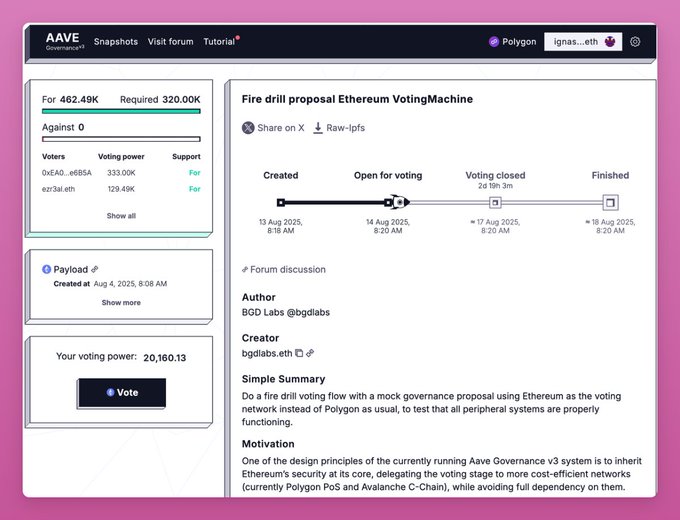Click voter ezr3al.eth in the voters list
The image size is (680, 520).
(x=59, y=189)
